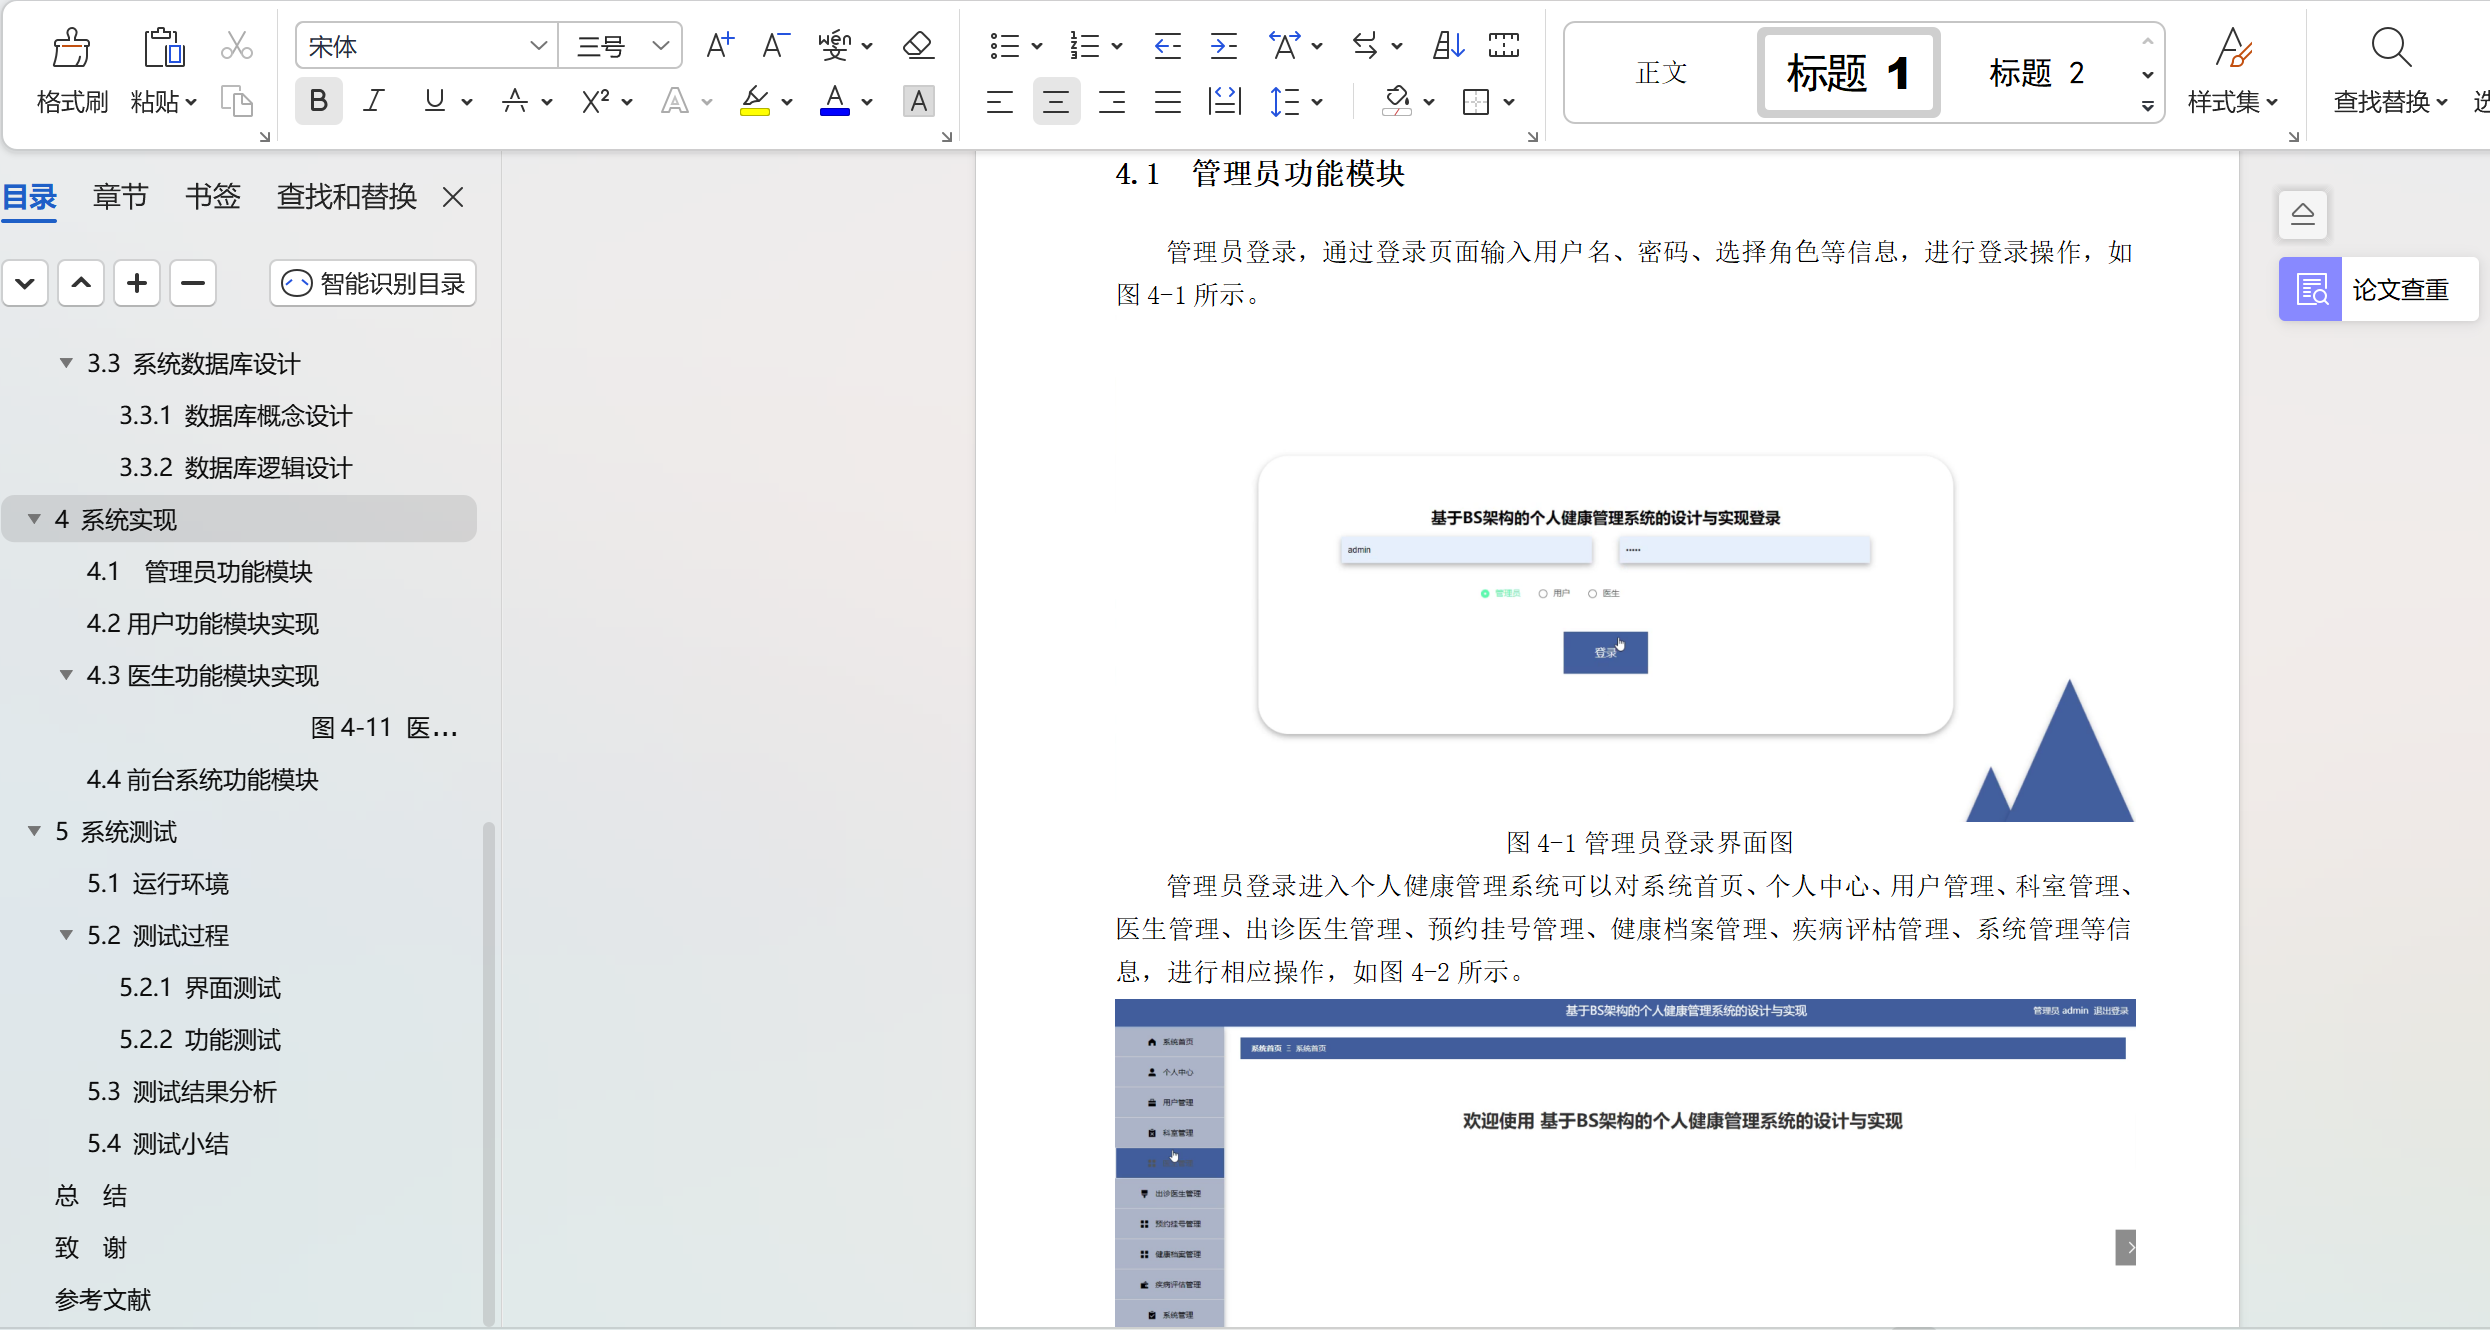The image size is (2490, 1330).
Task: Toggle italic formatting
Action: tap(374, 101)
